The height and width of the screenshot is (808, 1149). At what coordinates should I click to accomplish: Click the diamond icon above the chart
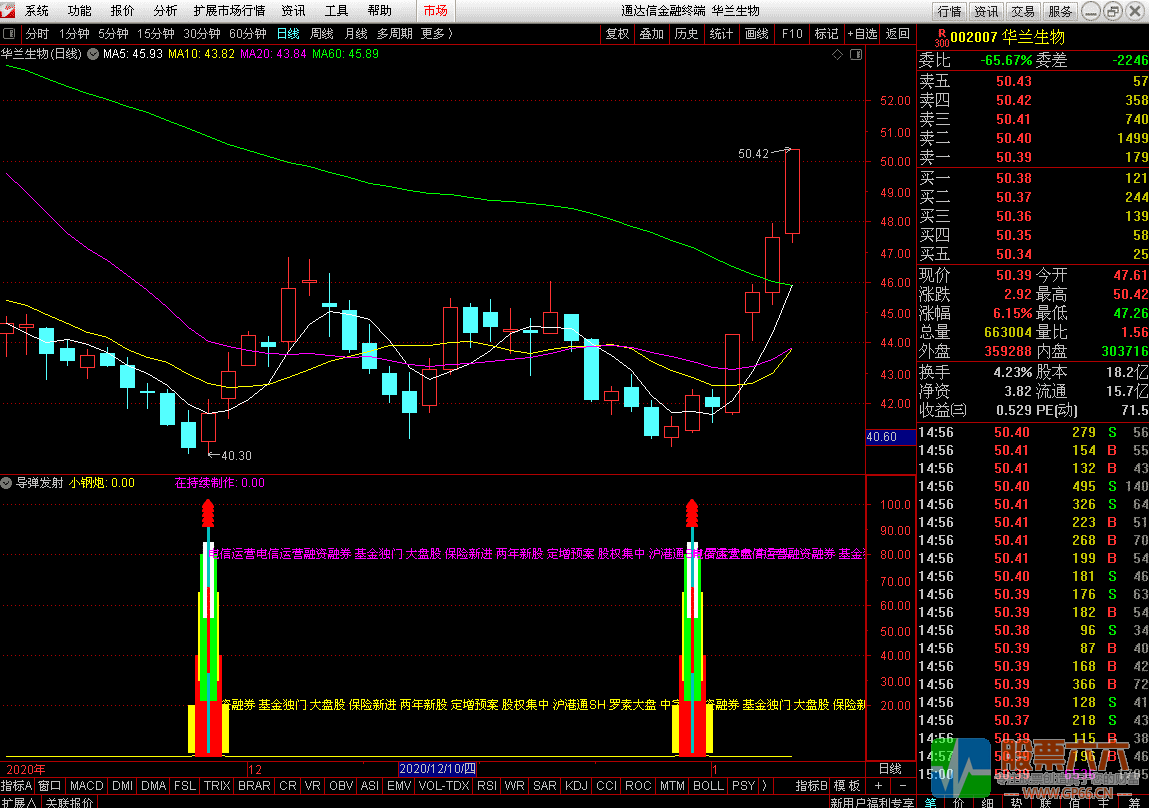837,54
